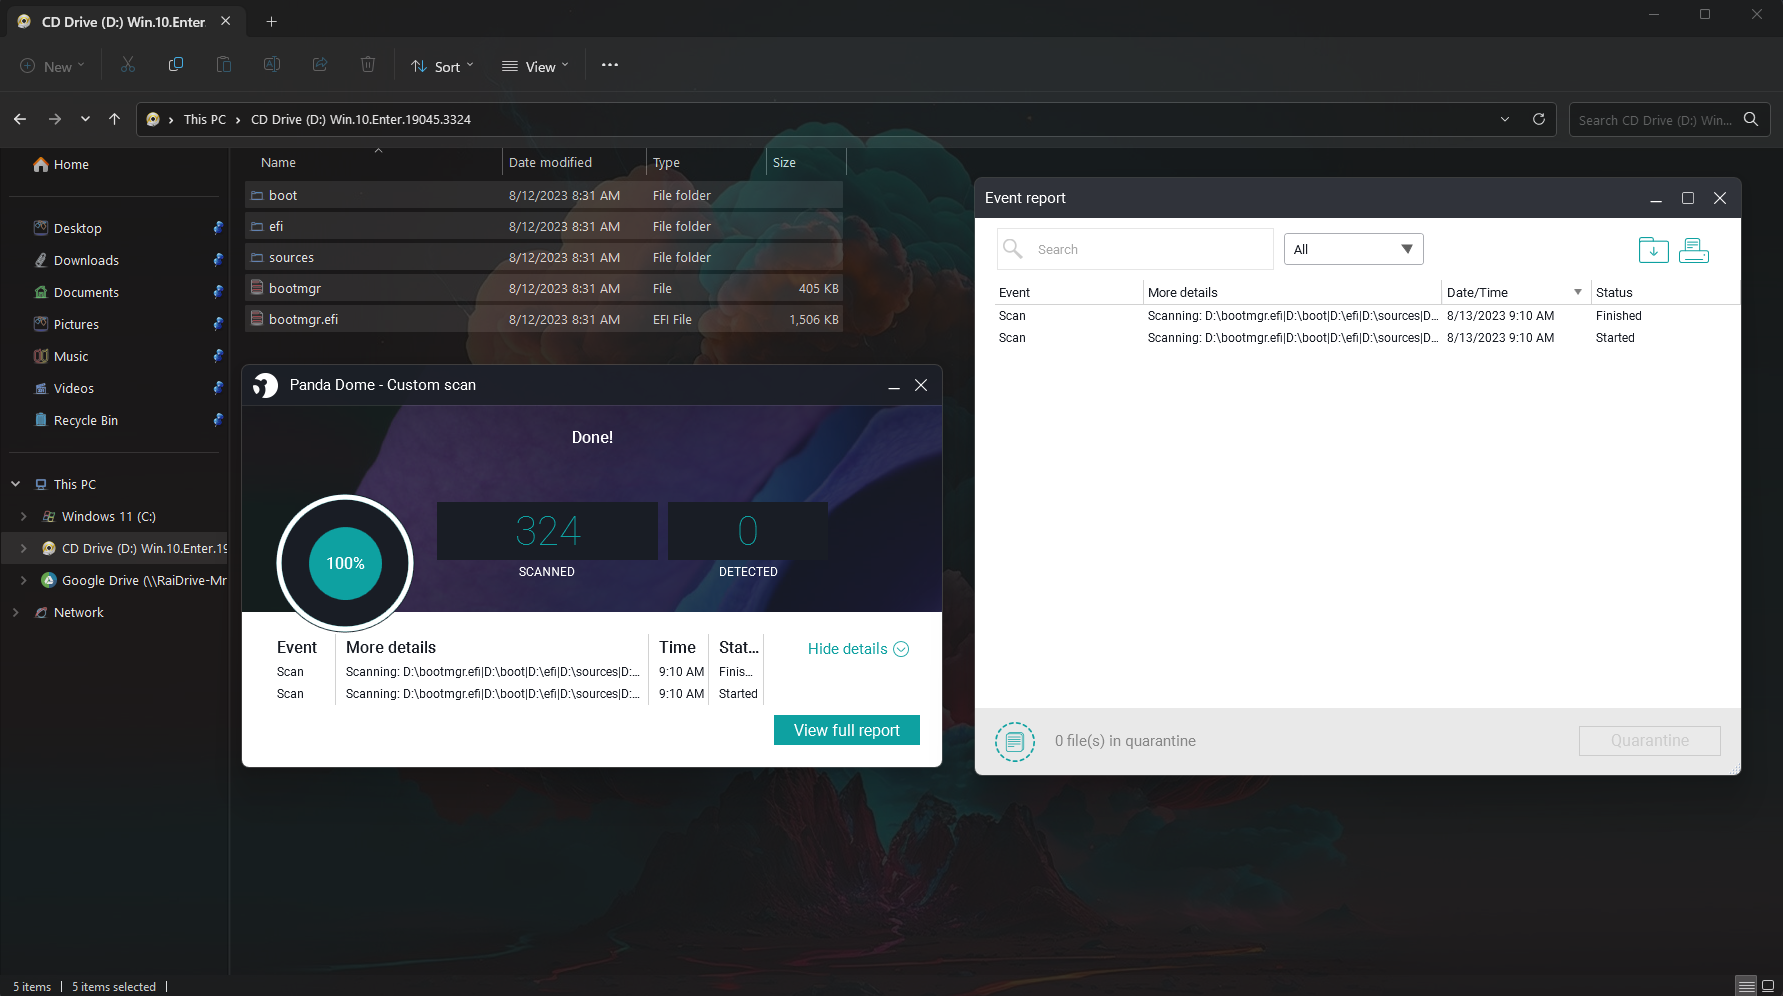The width and height of the screenshot is (1783, 996).
Task: Sort files by Date modified header
Action: [575, 162]
